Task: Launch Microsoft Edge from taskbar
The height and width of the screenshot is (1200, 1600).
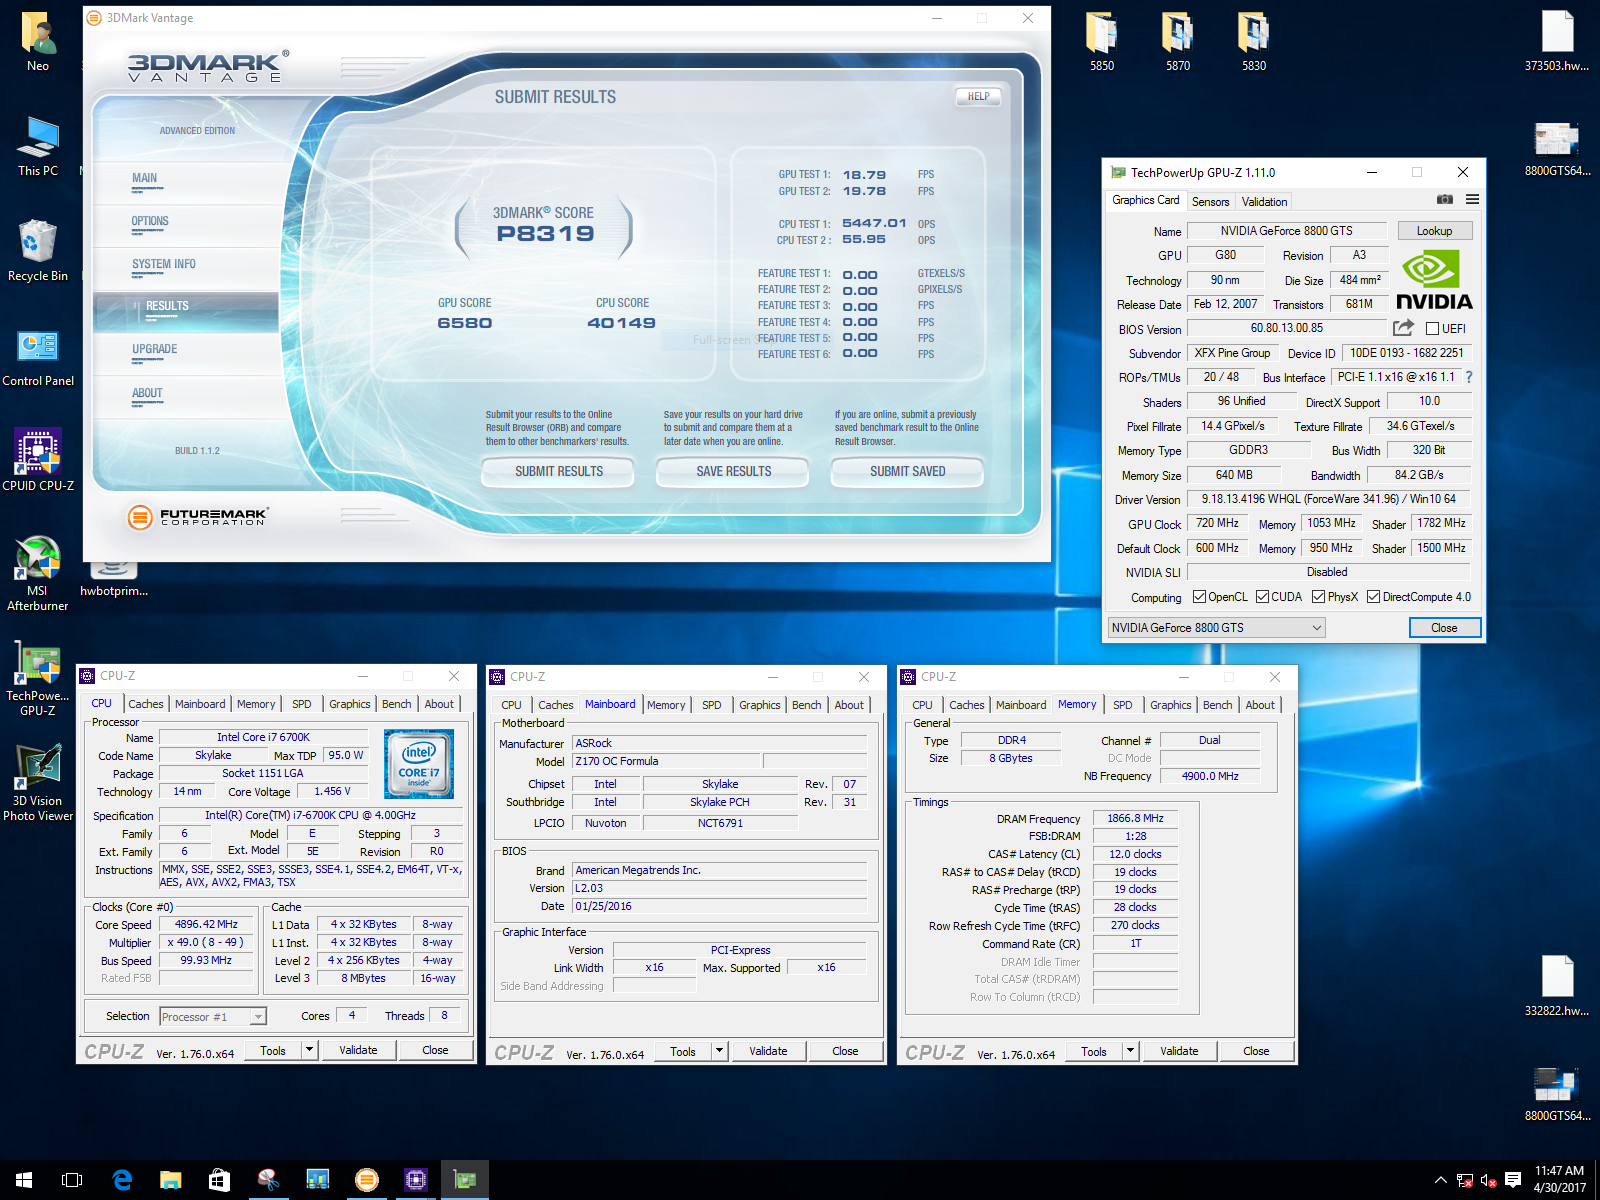Action: pos(122,1180)
